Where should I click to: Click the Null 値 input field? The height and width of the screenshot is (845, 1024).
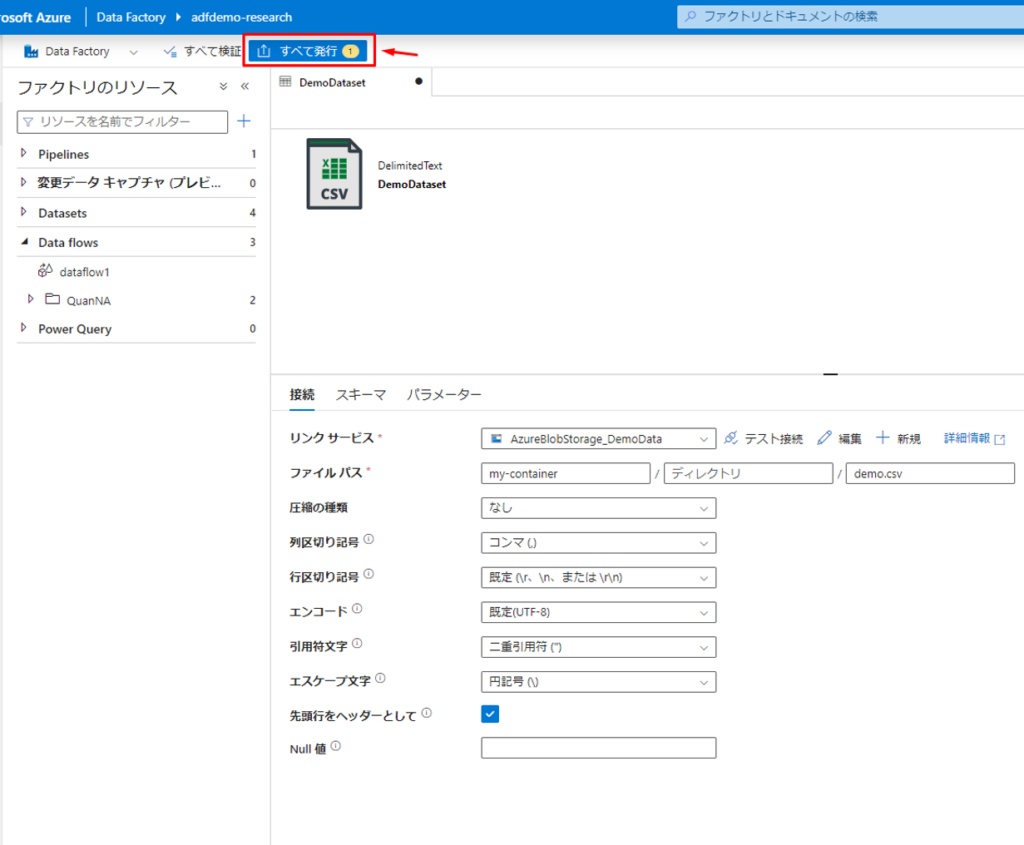[598, 748]
